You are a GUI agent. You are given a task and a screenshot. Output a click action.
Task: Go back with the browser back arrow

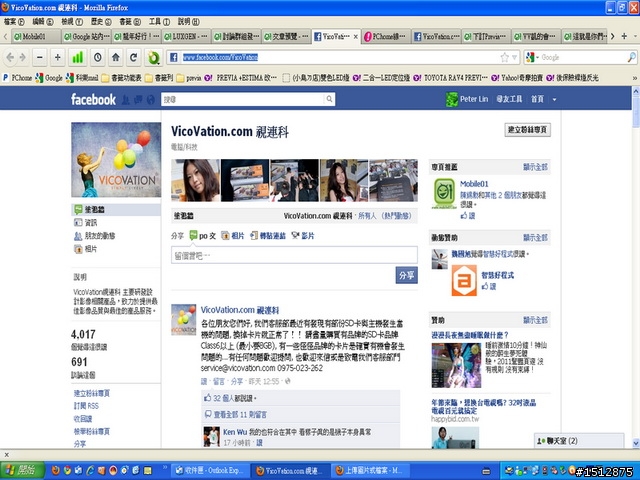pos(10,58)
